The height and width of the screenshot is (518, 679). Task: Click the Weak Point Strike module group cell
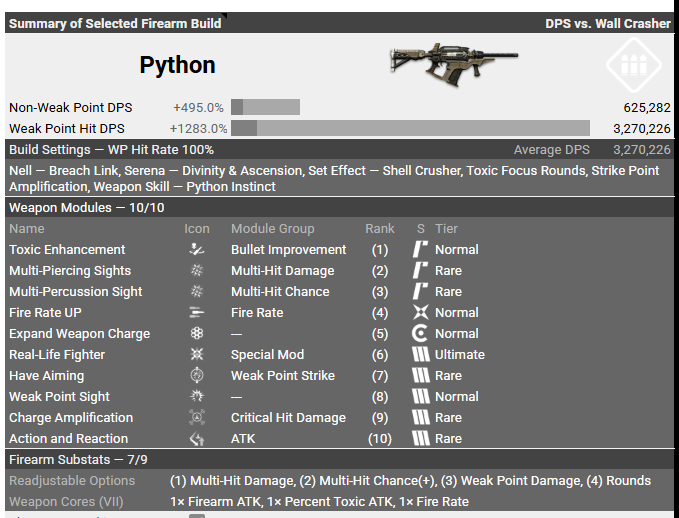(x=283, y=376)
